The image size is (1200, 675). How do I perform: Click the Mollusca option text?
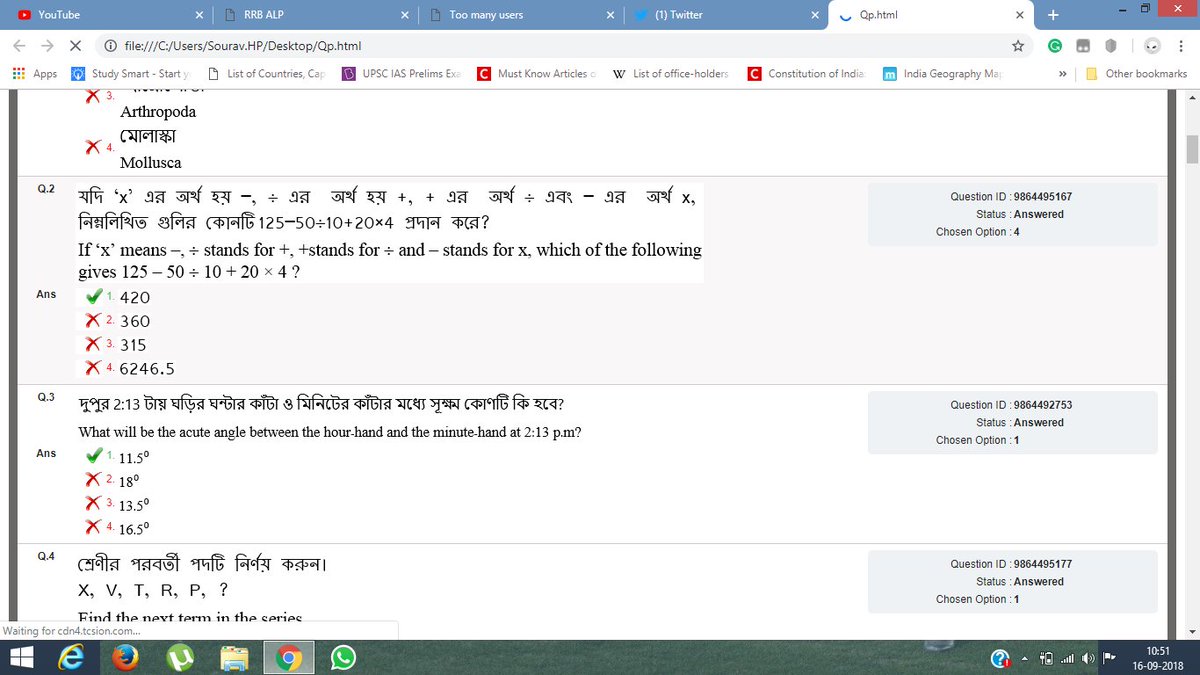(x=150, y=162)
